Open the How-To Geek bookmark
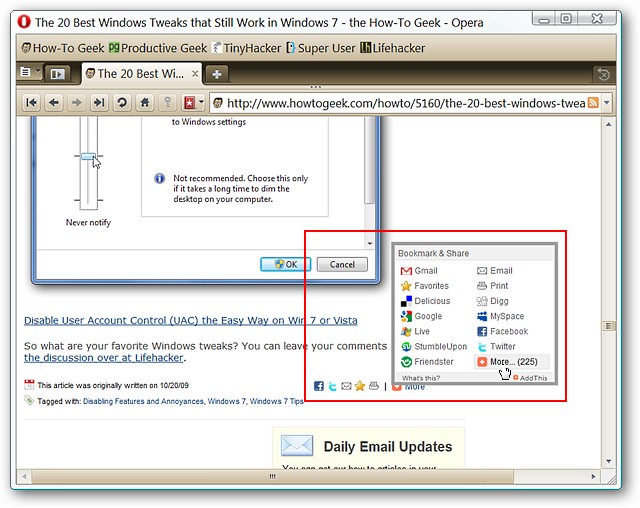 63,48
